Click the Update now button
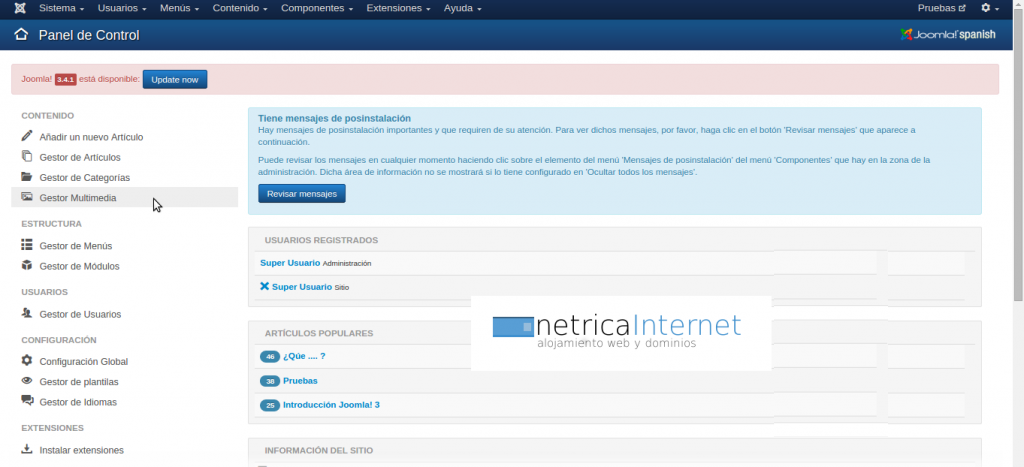Viewport: 1024px width, 467px height. coord(175,79)
